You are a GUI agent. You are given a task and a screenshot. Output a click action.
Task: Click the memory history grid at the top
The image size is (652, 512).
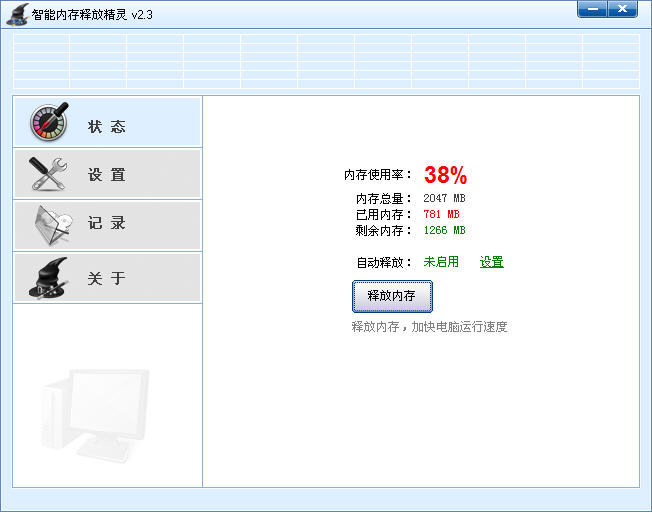326,62
